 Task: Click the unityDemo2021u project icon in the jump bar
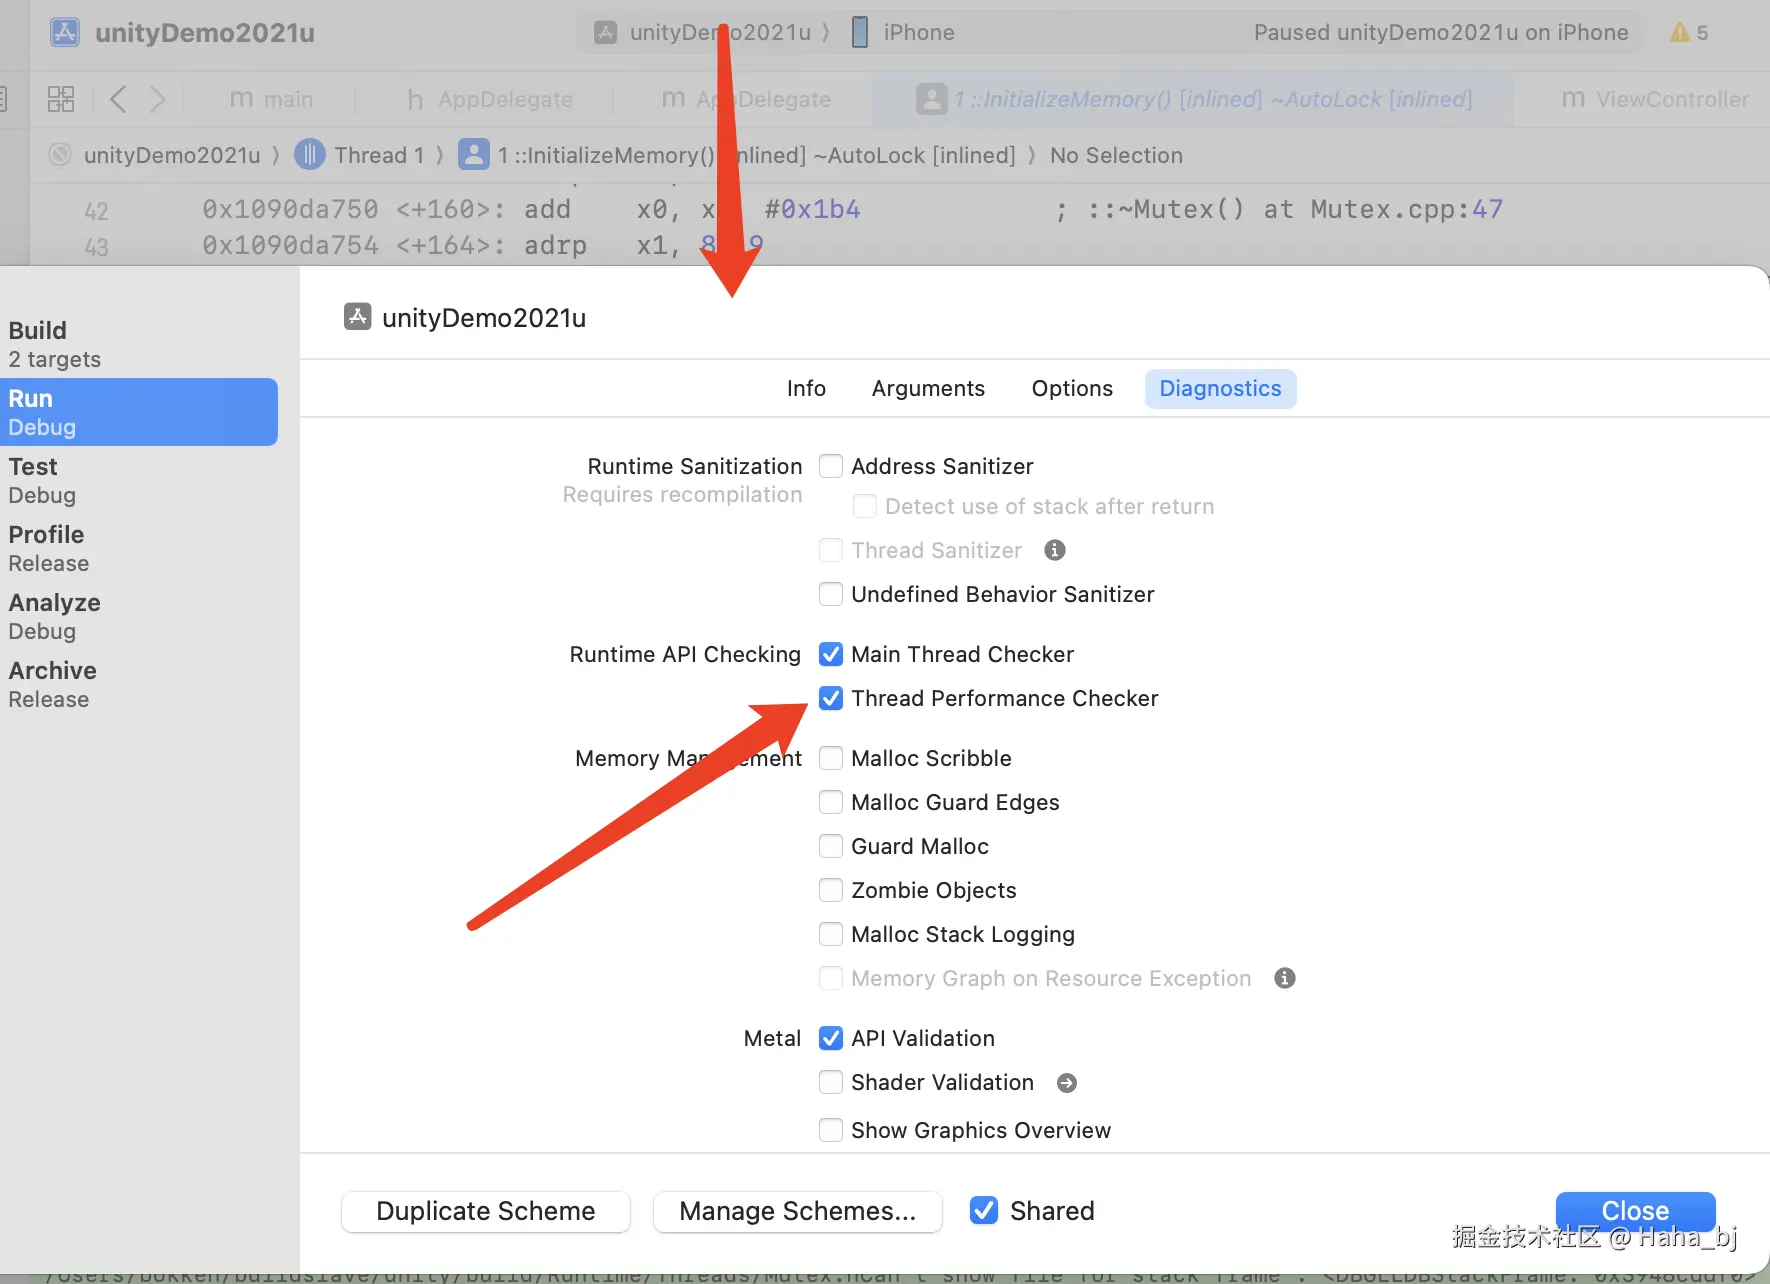(61, 154)
